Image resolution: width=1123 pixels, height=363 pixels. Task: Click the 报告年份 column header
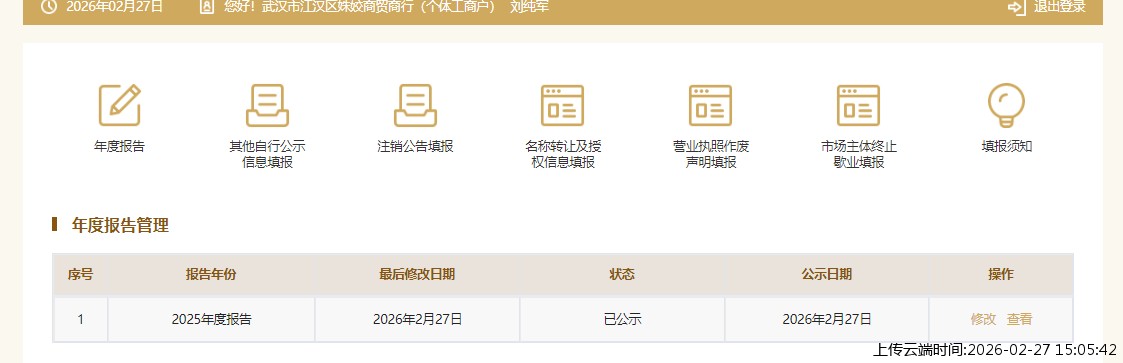click(211, 274)
